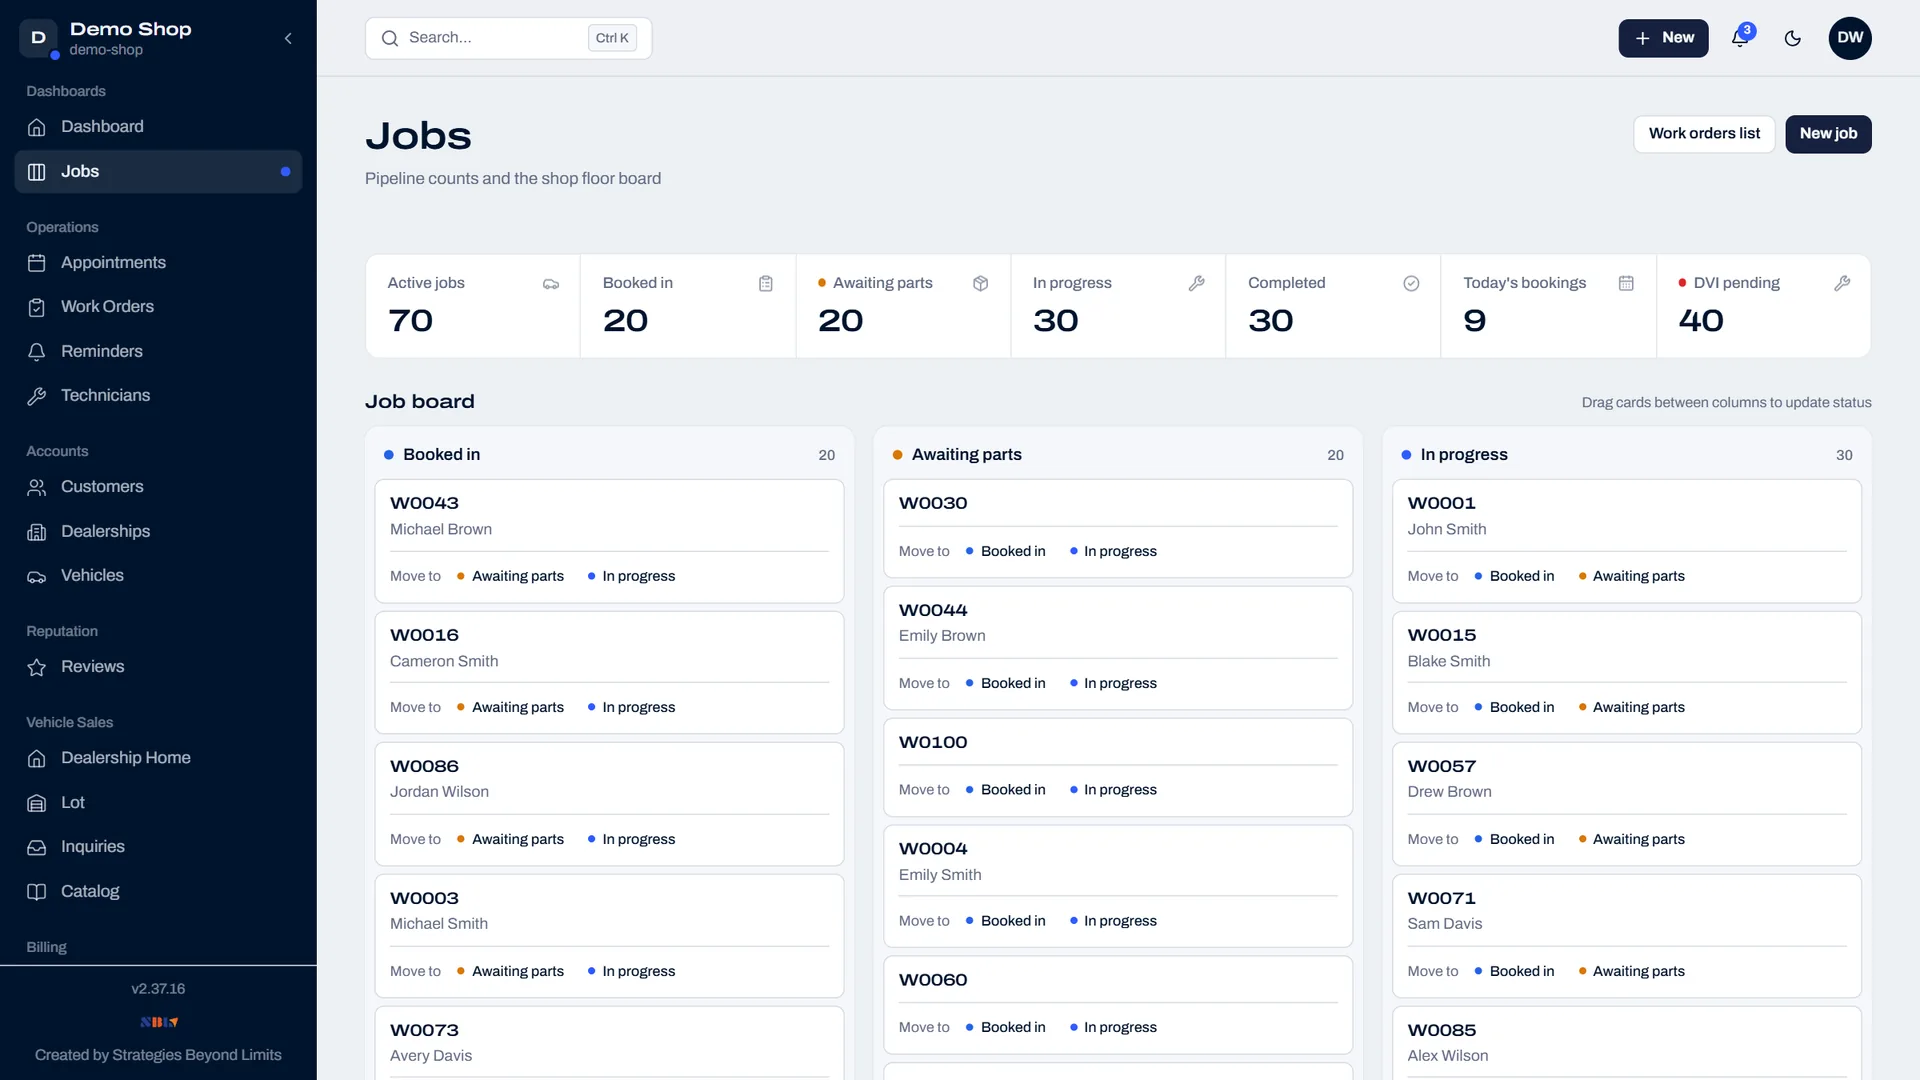Navigate to Technicians section
This screenshot has width=1920, height=1080.
(x=158, y=396)
